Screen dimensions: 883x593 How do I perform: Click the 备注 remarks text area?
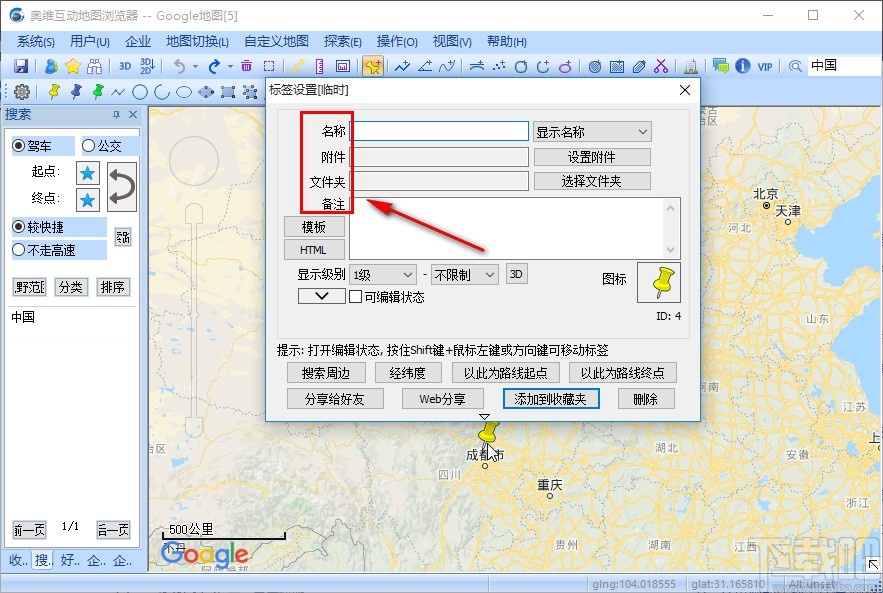515,228
